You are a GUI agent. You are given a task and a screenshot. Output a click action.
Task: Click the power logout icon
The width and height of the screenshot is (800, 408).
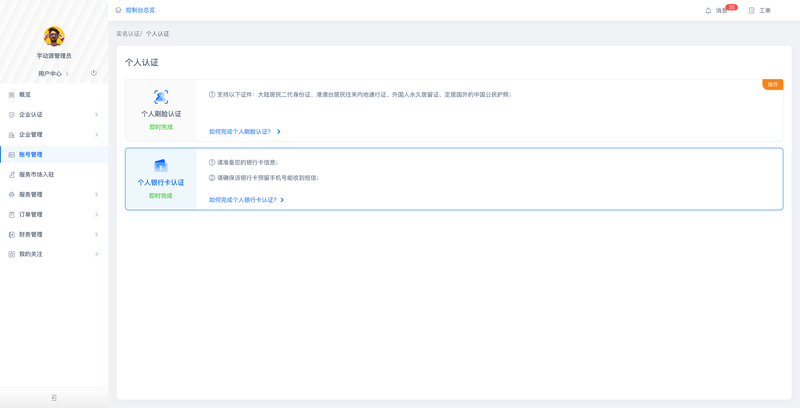(x=93, y=73)
